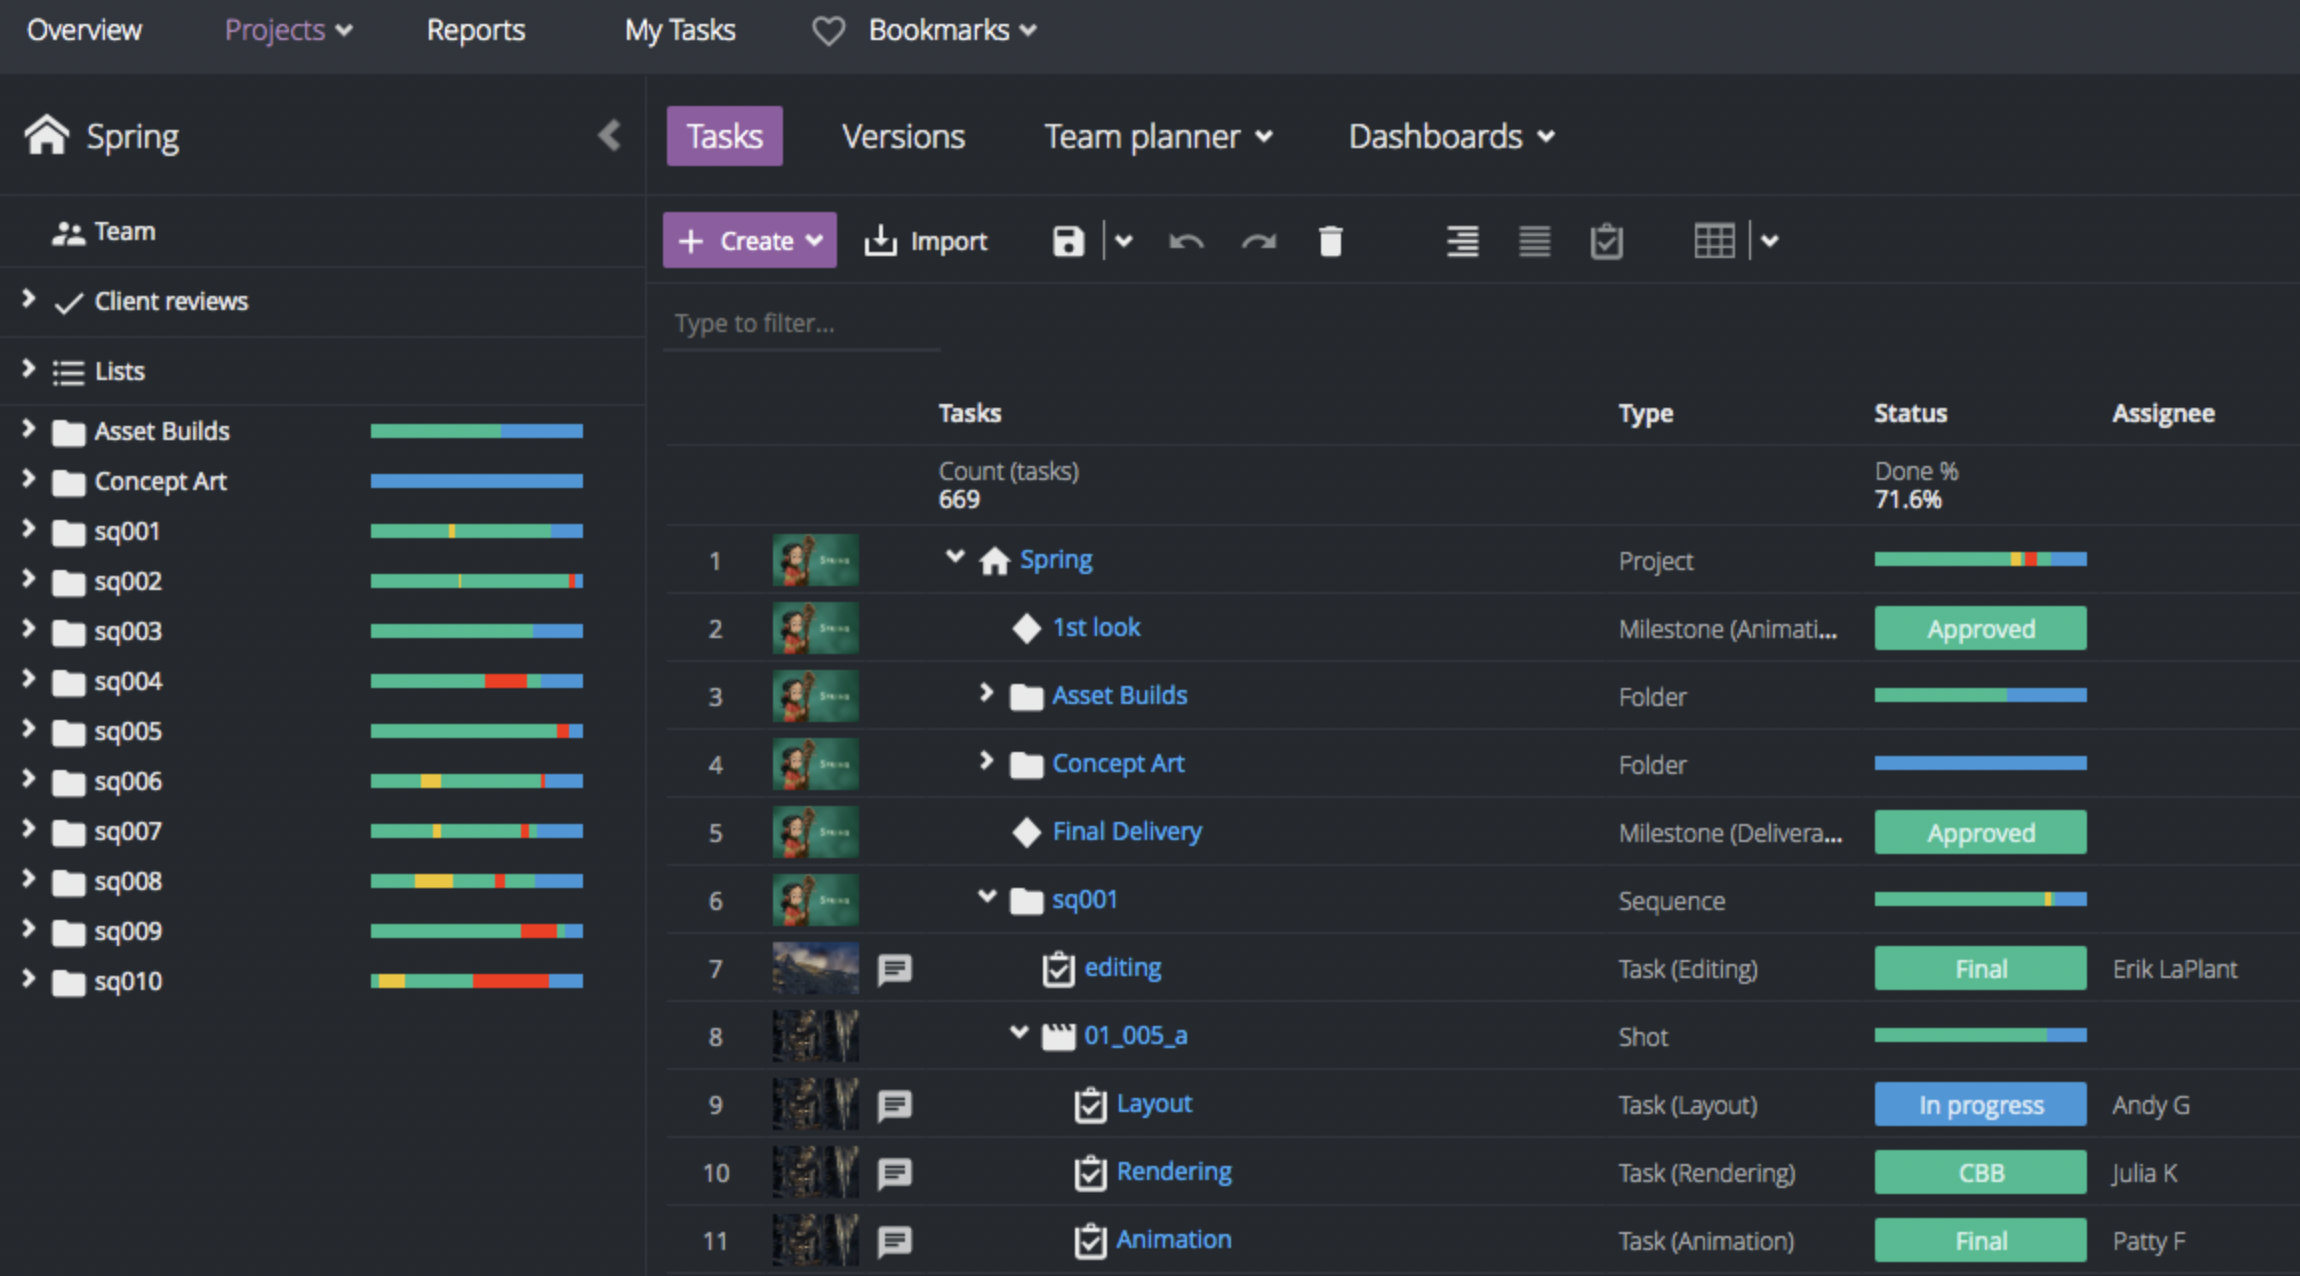The width and height of the screenshot is (2300, 1276).
Task: Open the 01_005_a shot link
Action: pyautogui.click(x=1136, y=1036)
